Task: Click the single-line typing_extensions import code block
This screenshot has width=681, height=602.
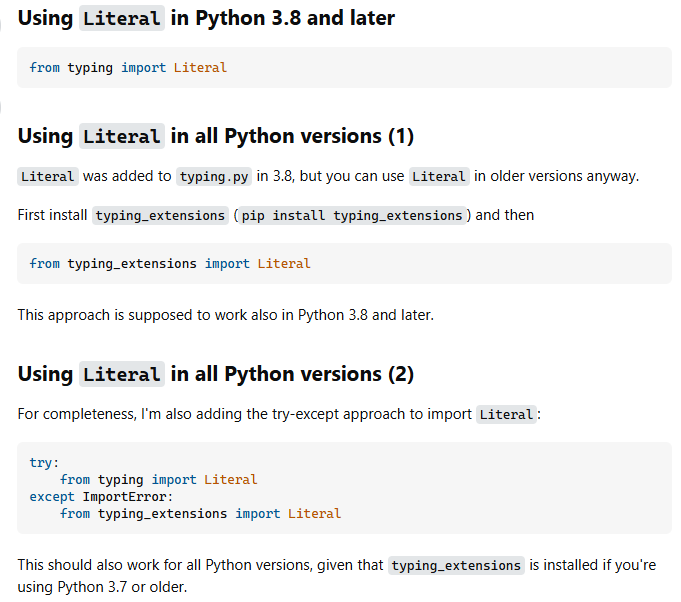Action: tap(170, 264)
